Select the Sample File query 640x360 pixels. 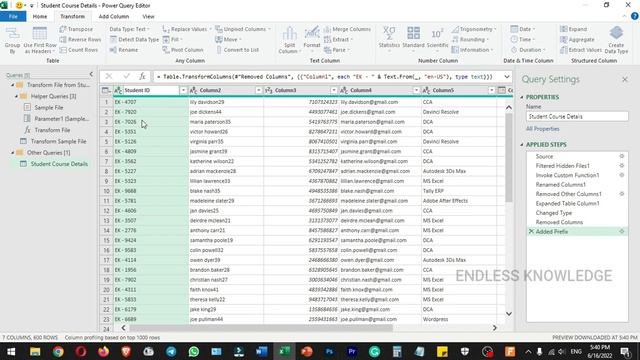pos(49,107)
